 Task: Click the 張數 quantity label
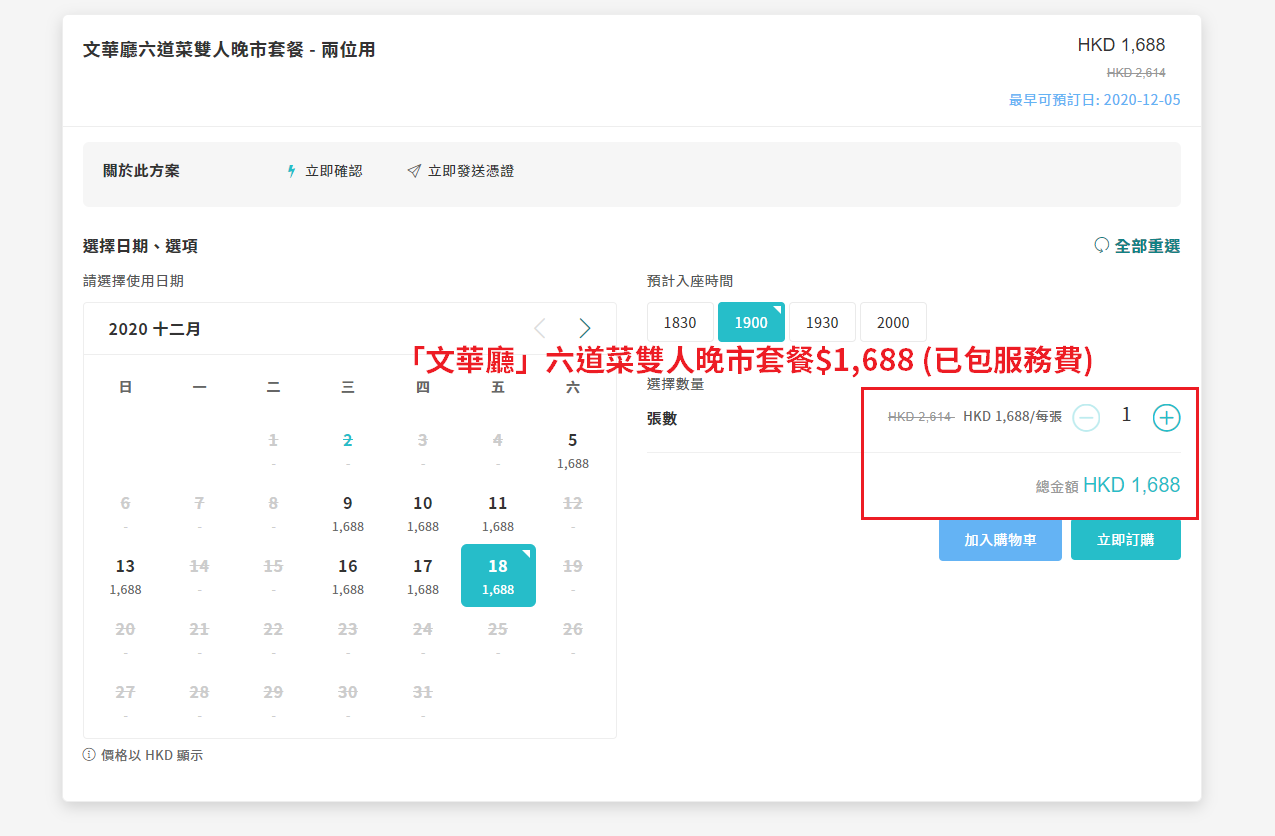[662, 418]
